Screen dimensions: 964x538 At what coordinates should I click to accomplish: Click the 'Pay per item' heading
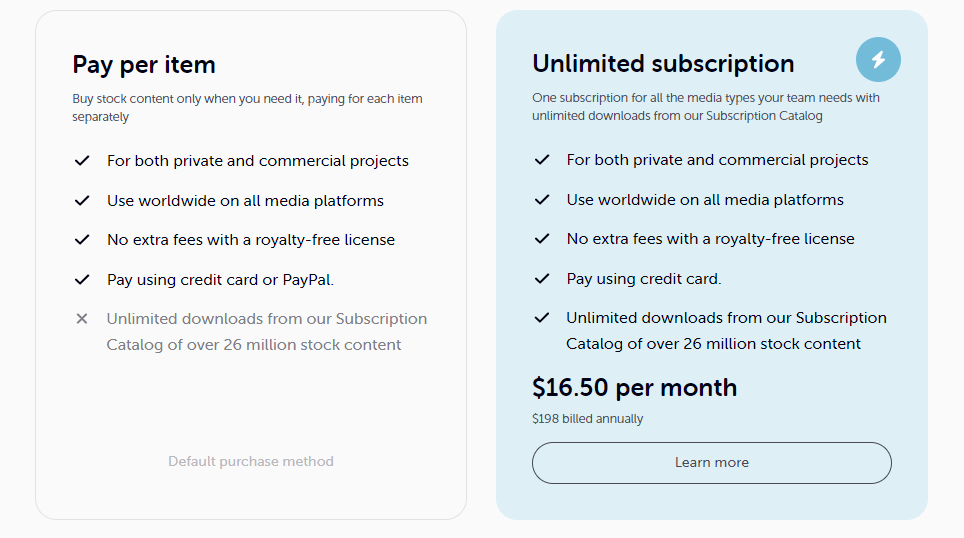144,65
